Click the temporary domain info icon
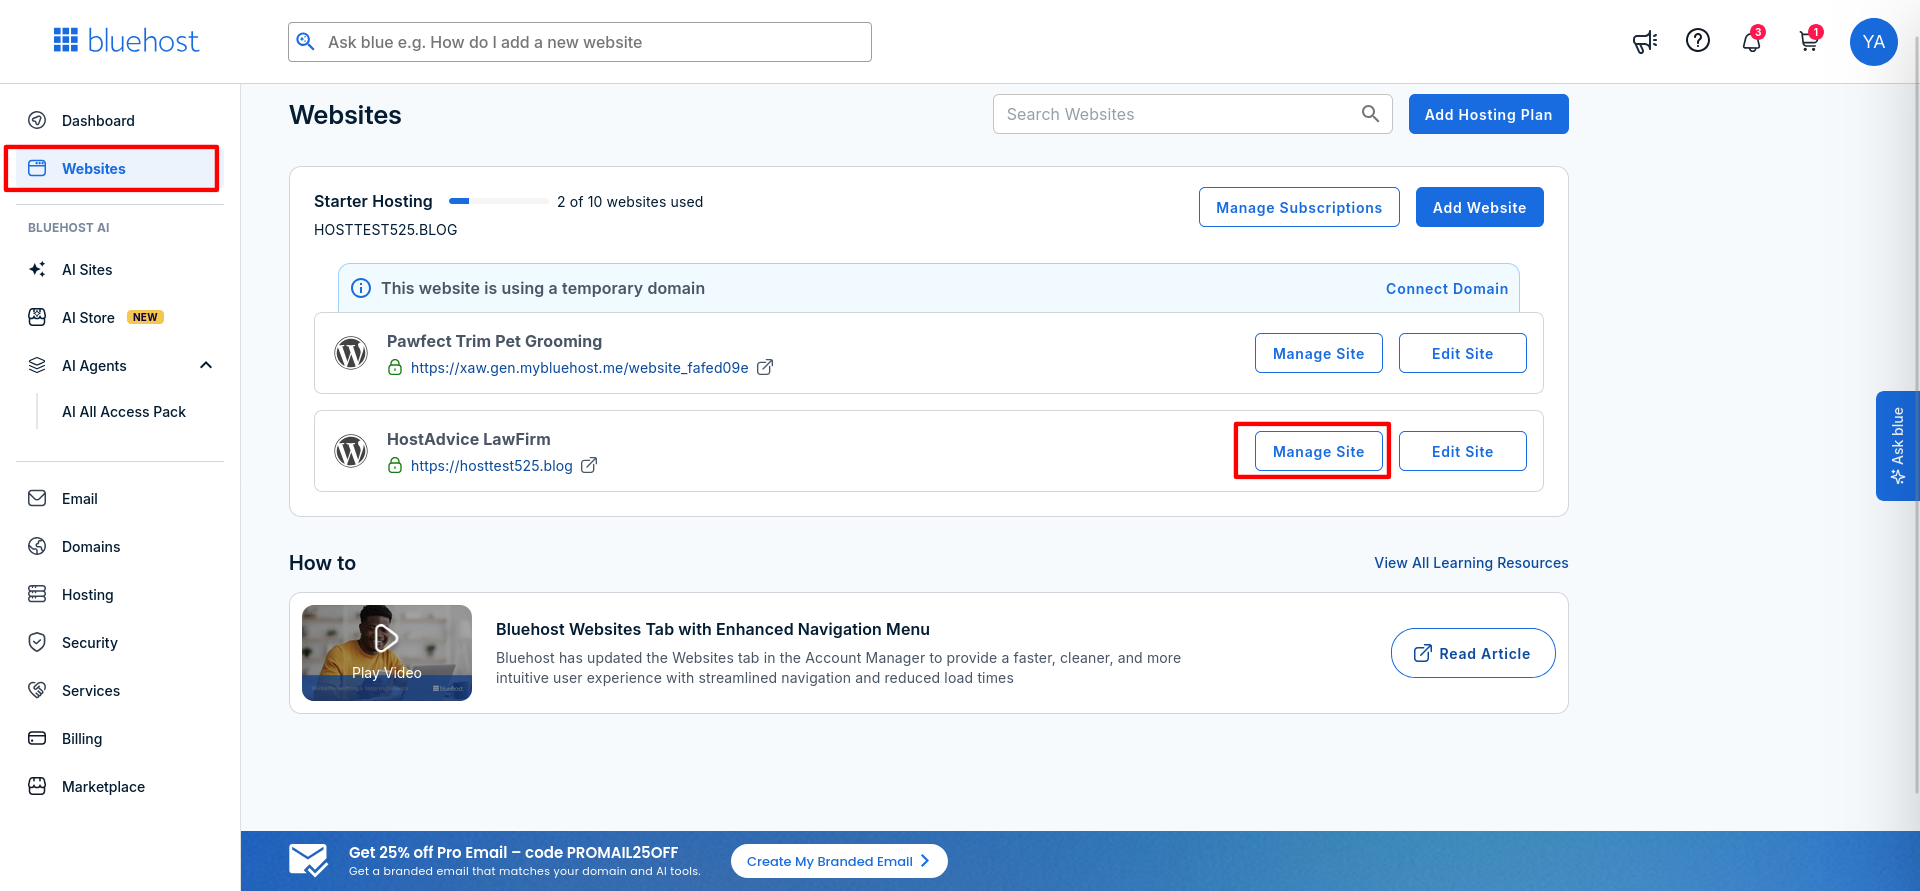The image size is (1920, 891). [361, 288]
